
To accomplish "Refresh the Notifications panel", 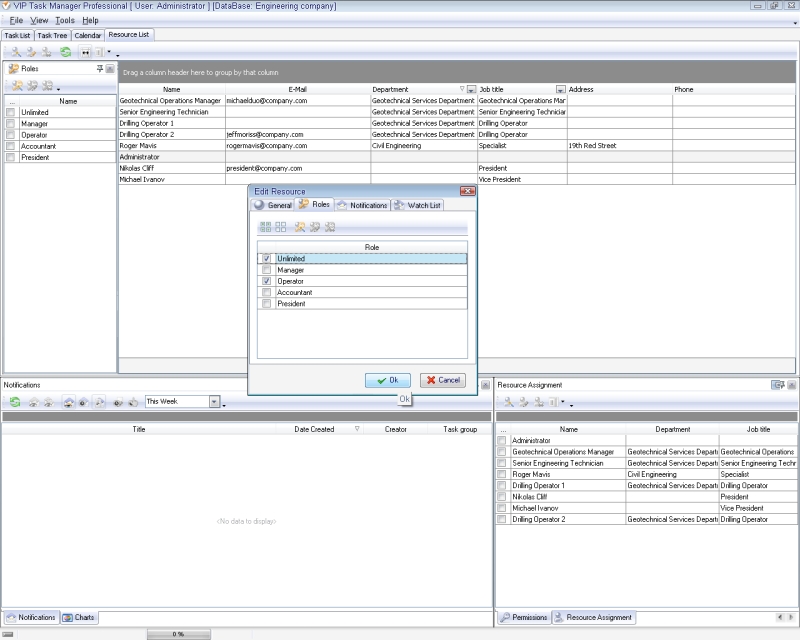I will coord(15,402).
